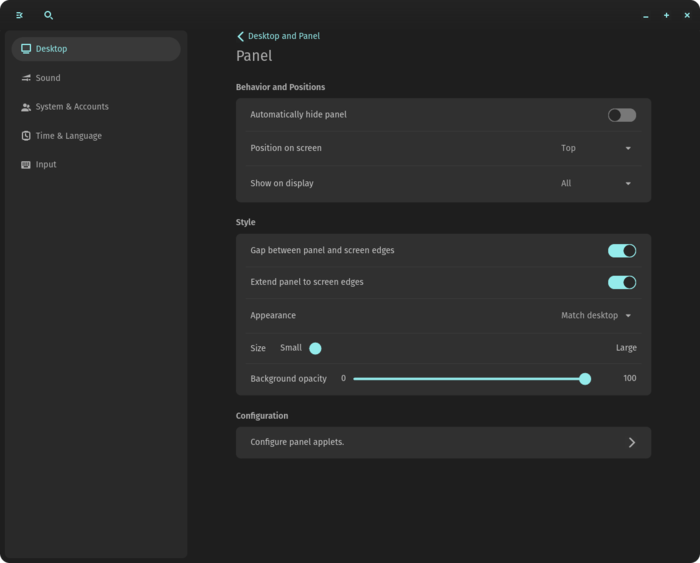Image resolution: width=700 pixels, height=563 pixels.
Task: Click the Time & Language clock icon
Action: coord(26,136)
